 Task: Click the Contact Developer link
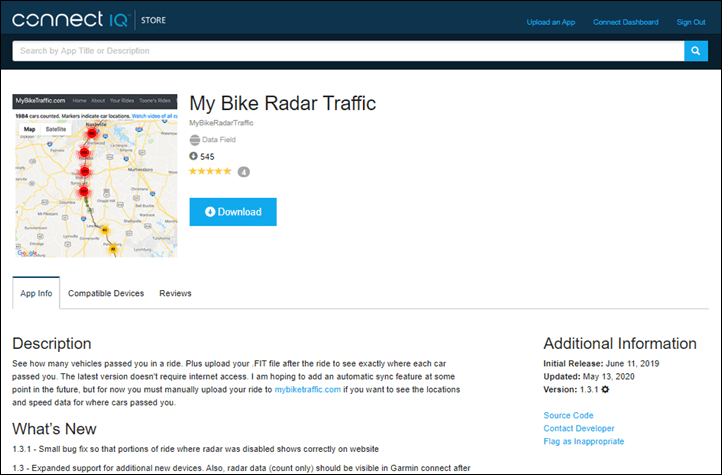click(x=579, y=428)
